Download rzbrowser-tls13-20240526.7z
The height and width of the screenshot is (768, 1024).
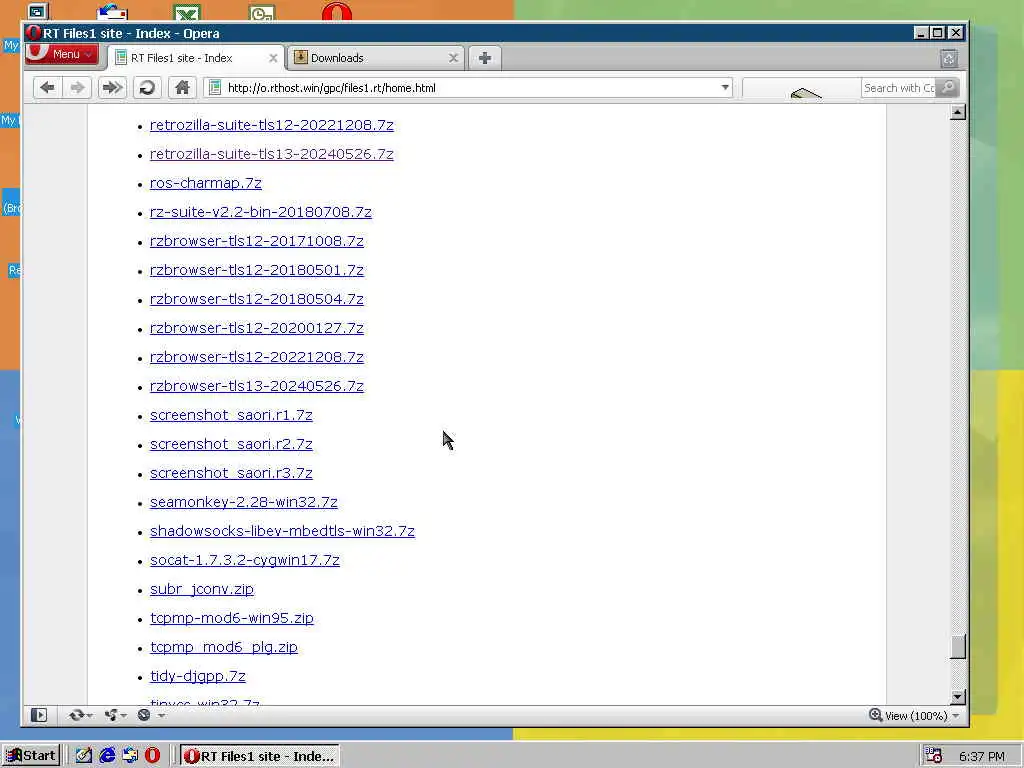[x=257, y=386]
